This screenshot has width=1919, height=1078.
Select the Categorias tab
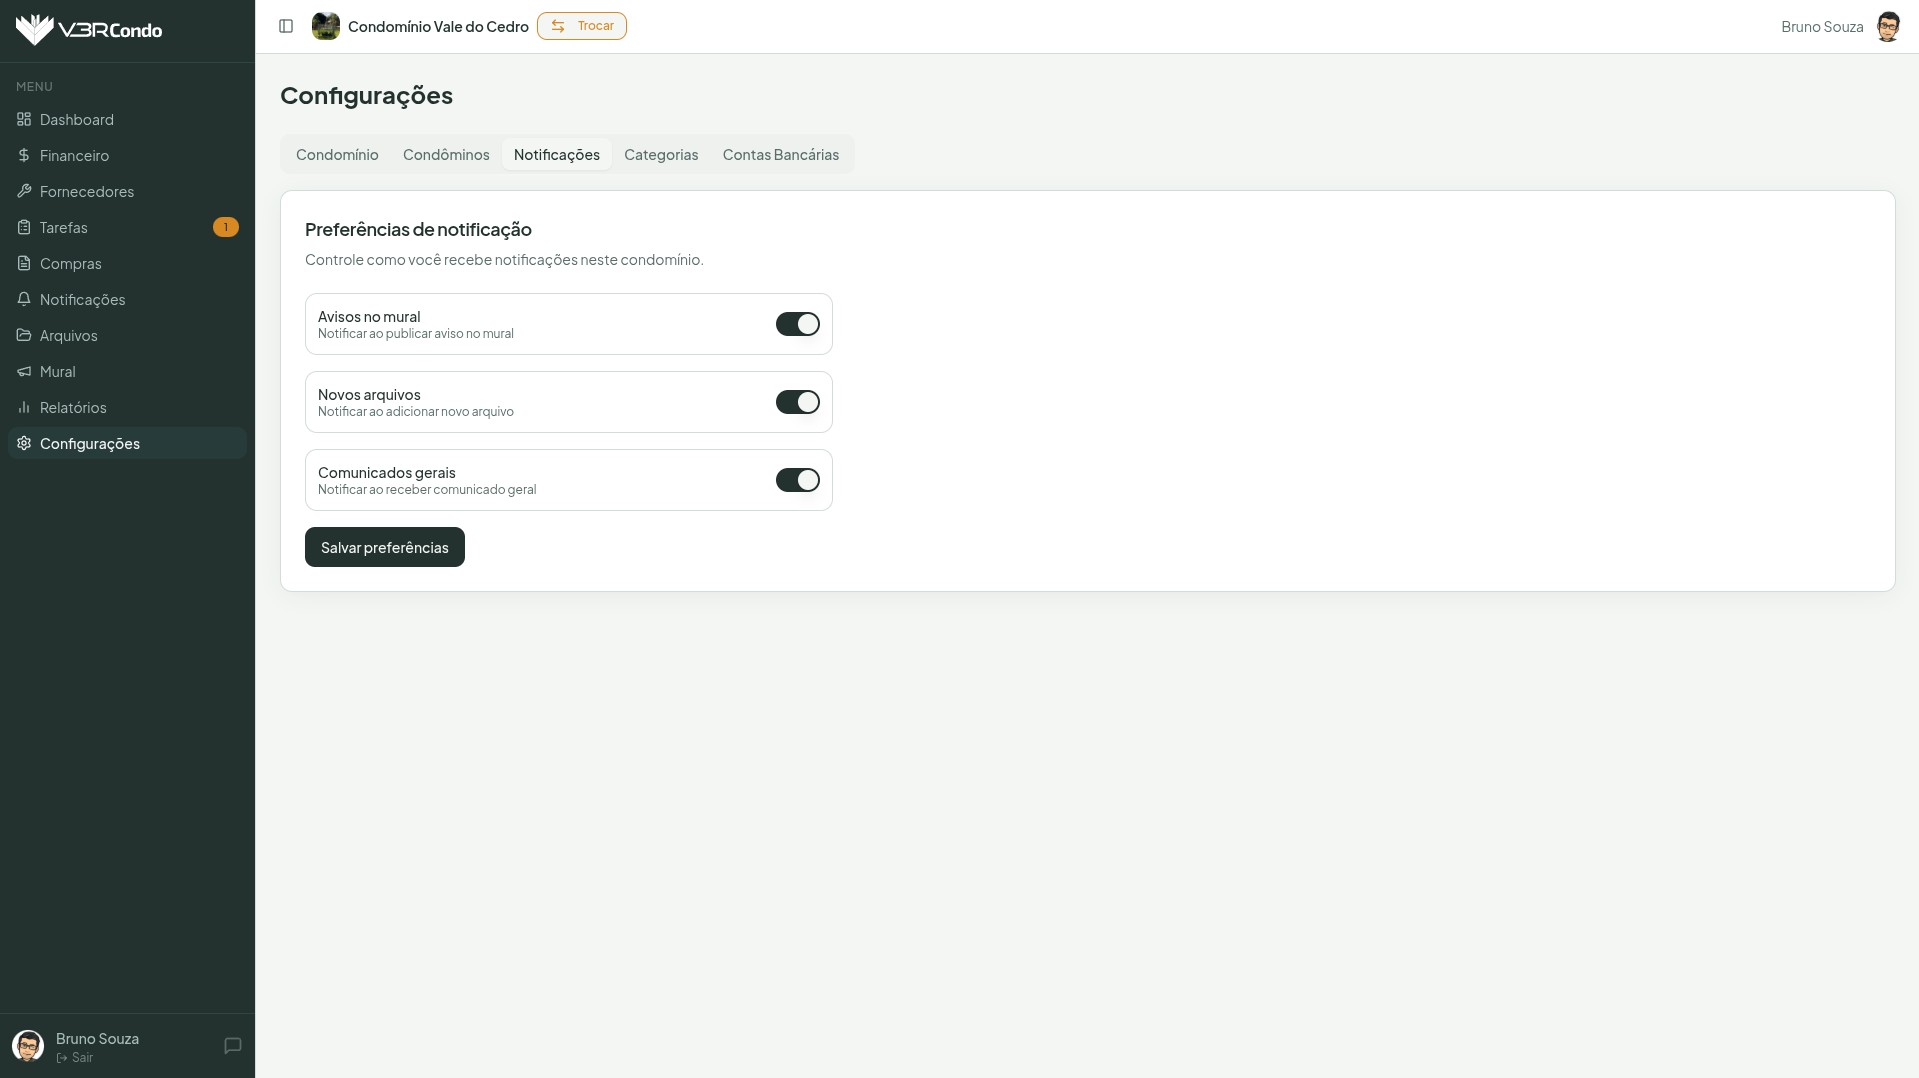661,154
